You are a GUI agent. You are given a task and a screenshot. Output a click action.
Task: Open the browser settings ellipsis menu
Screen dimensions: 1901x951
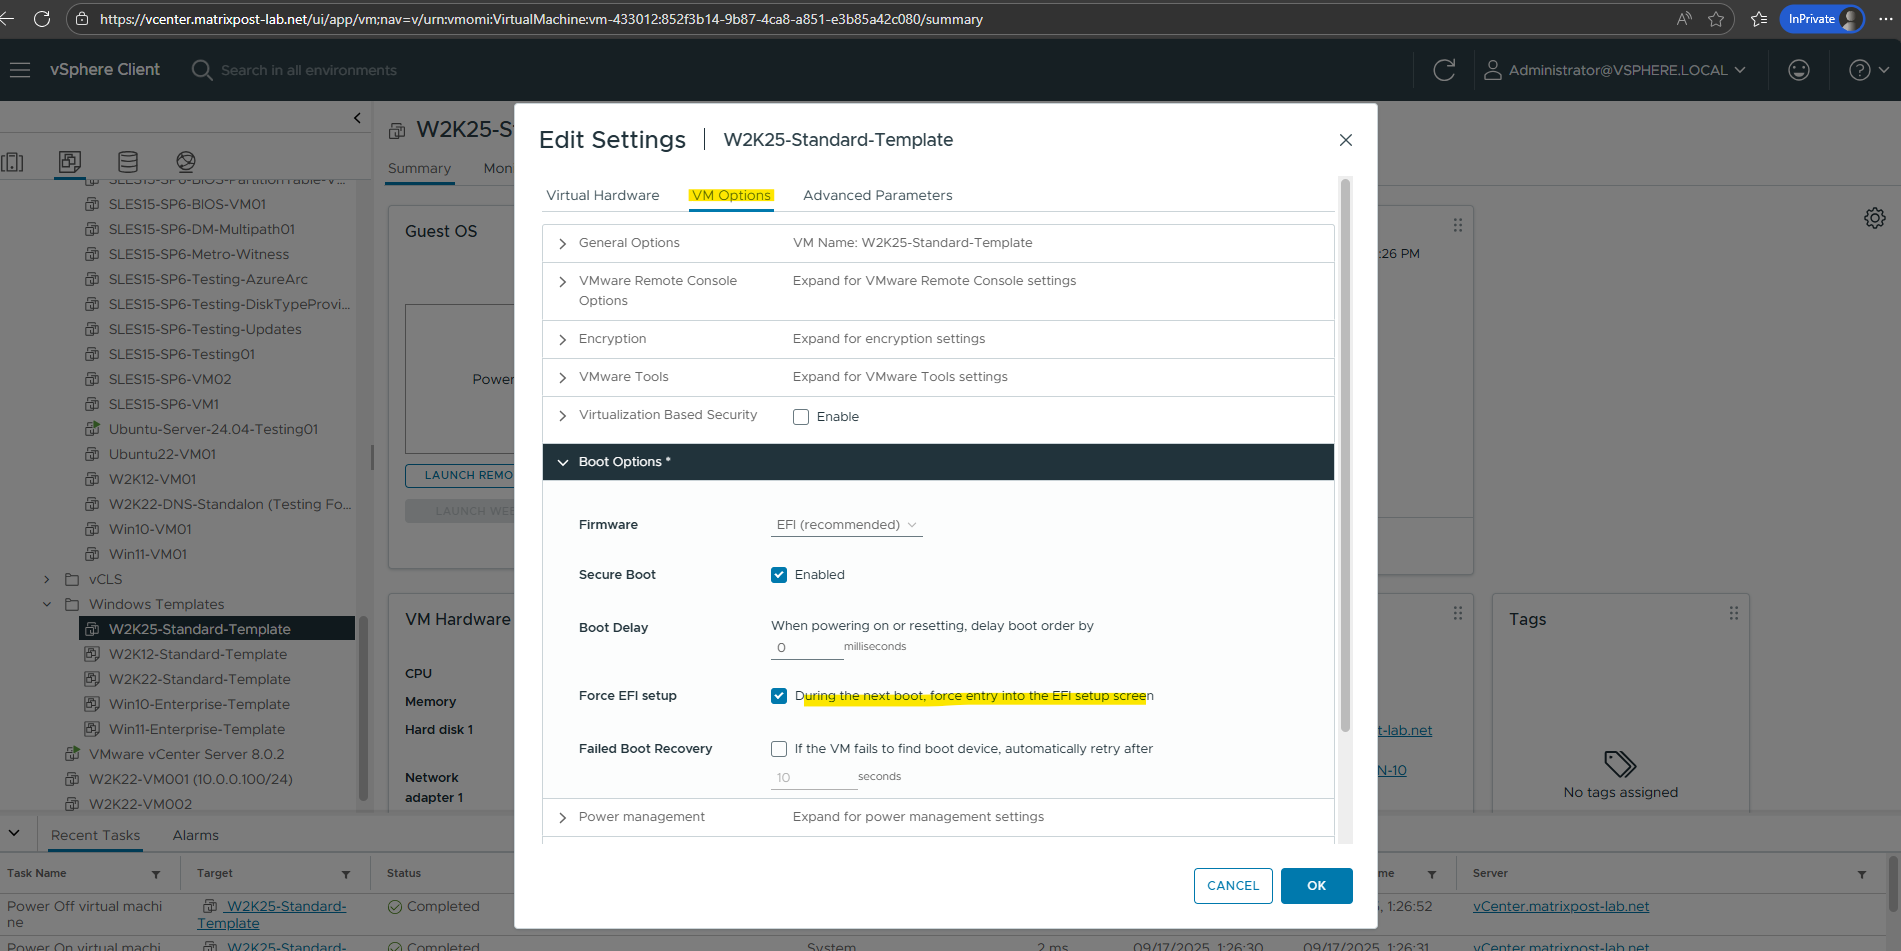[x=1885, y=19]
